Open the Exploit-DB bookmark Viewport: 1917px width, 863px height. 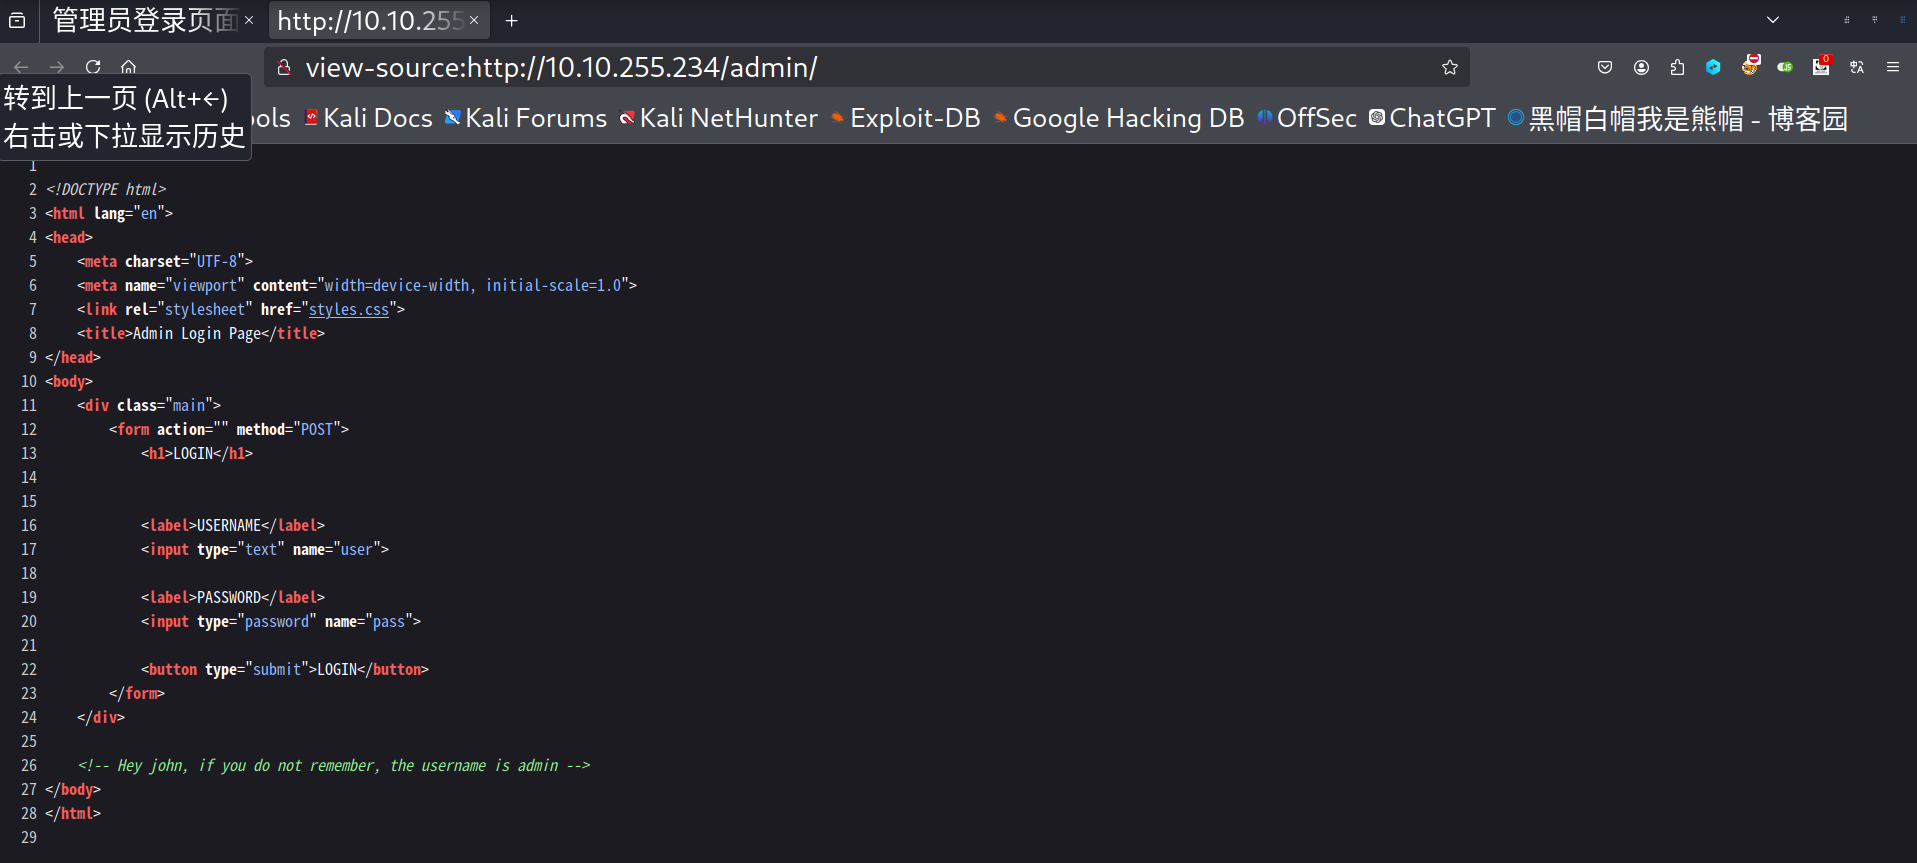pyautogui.click(x=914, y=118)
